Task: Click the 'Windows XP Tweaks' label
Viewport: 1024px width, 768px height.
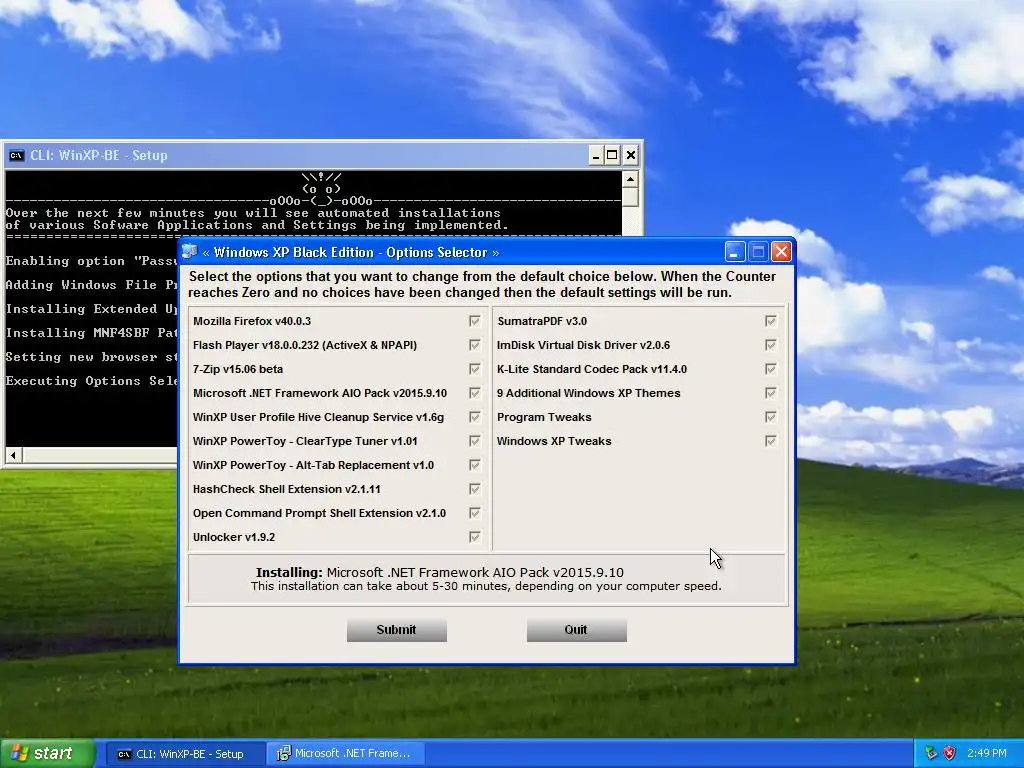Action: tap(554, 441)
